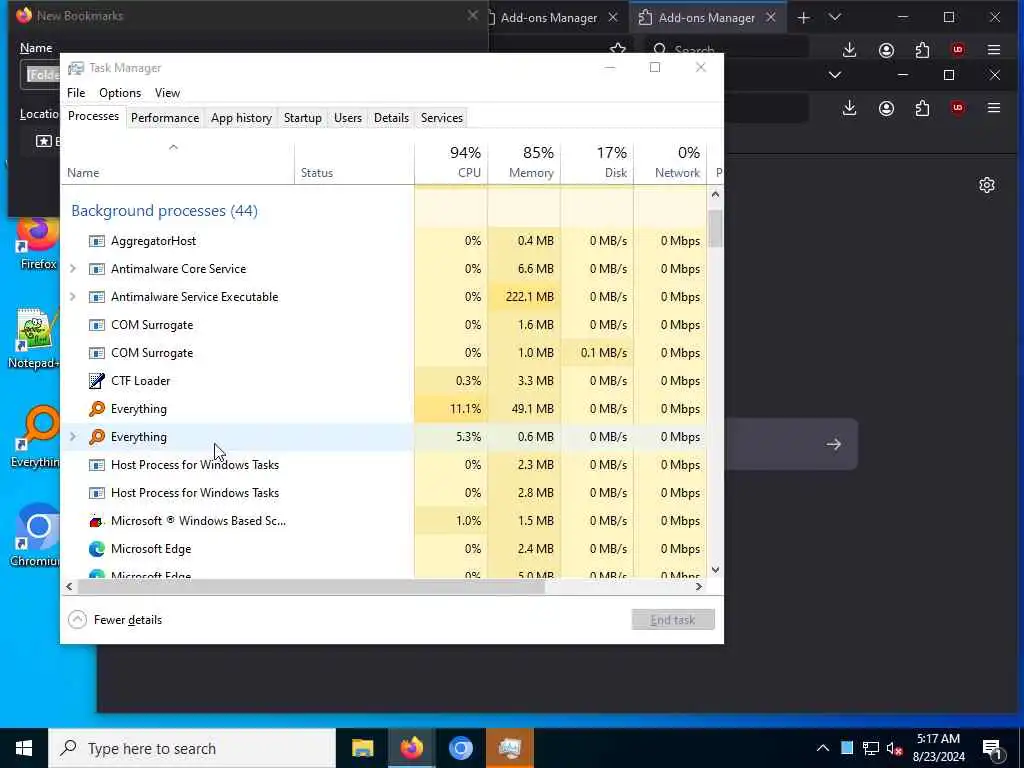Screen dimensions: 1024x768
Task: Open the Firefox hamburger menu in top window
Action: coord(994,50)
